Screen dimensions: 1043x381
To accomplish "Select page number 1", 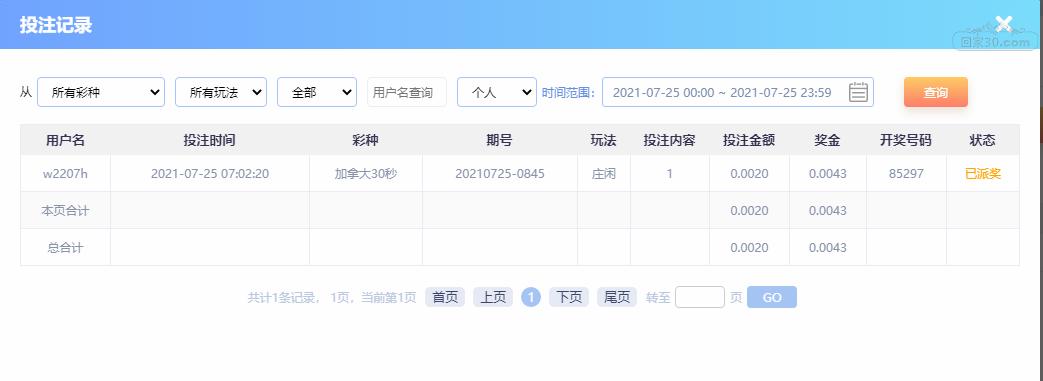I will click(531, 297).
